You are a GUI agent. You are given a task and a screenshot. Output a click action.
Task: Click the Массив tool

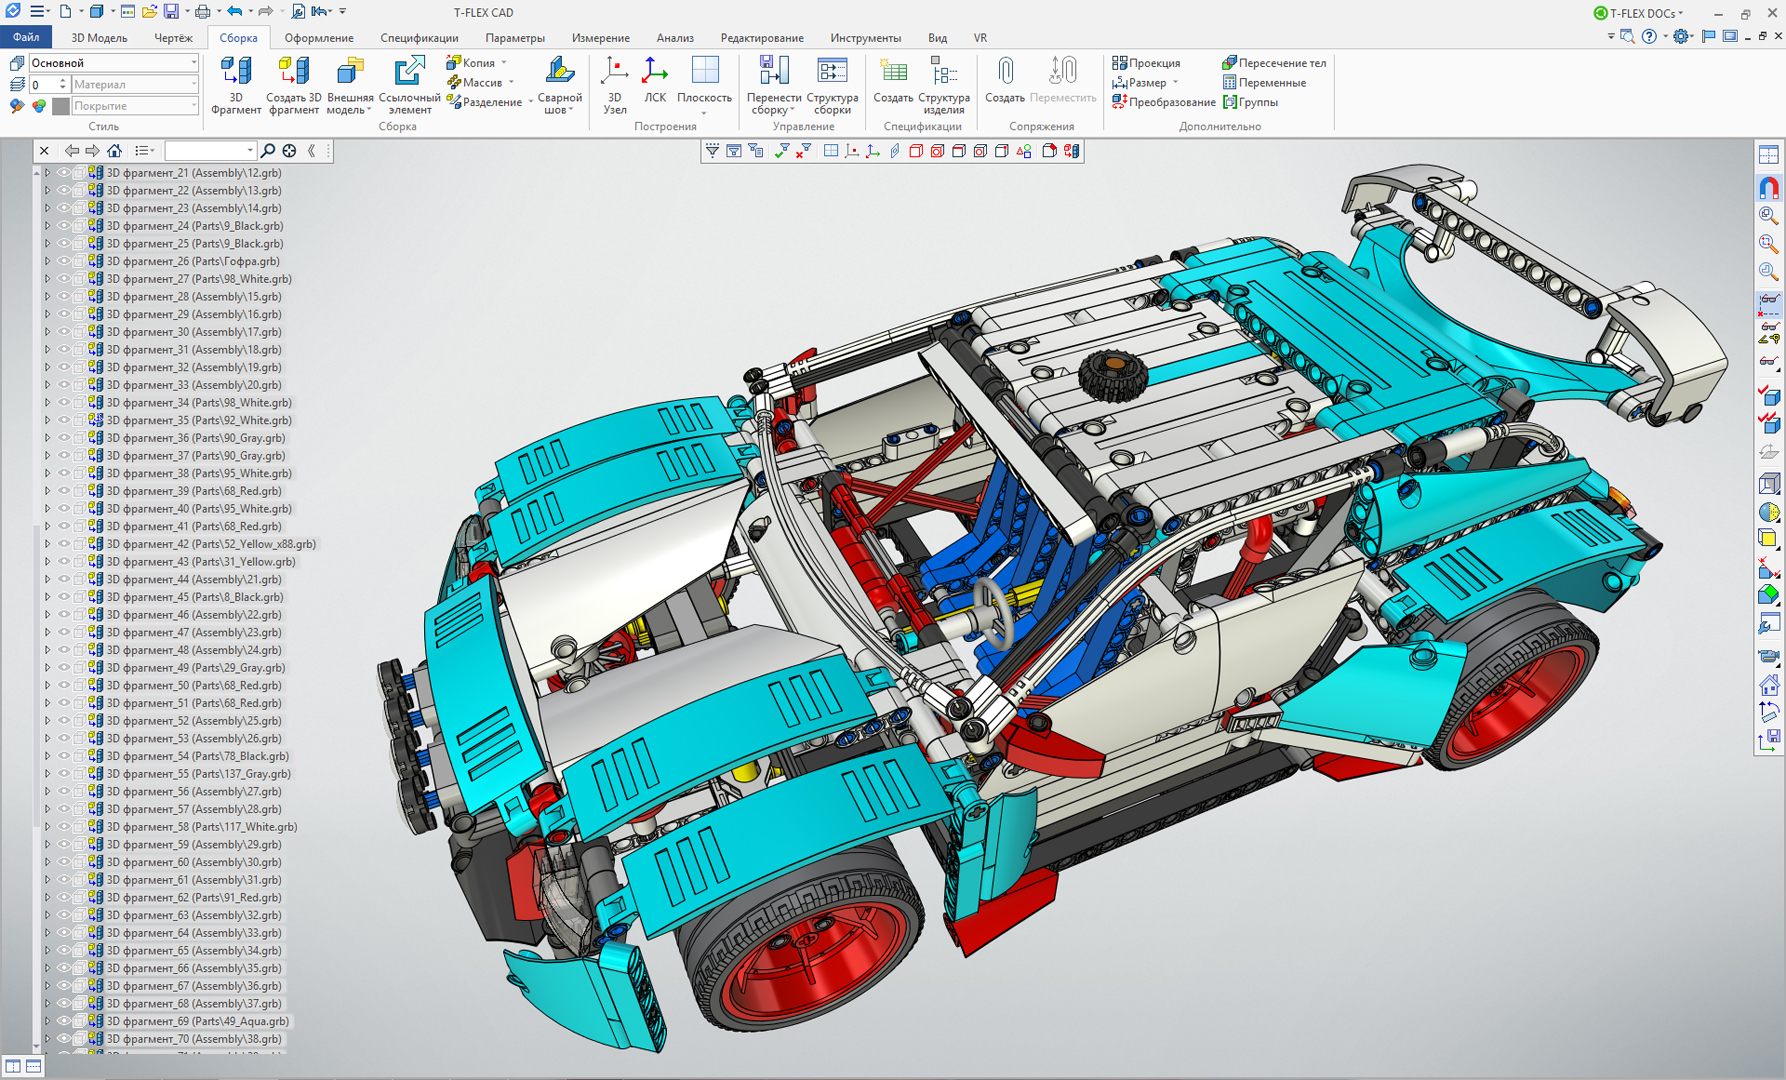point(480,82)
